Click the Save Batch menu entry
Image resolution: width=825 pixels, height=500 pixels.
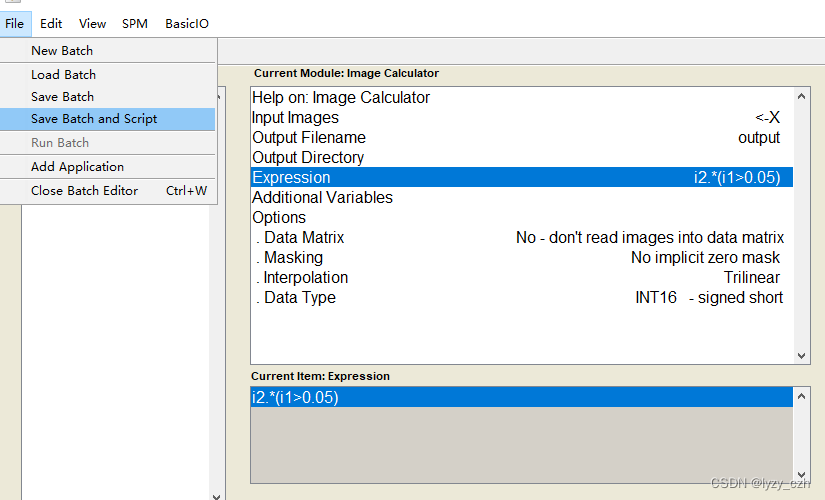click(62, 96)
